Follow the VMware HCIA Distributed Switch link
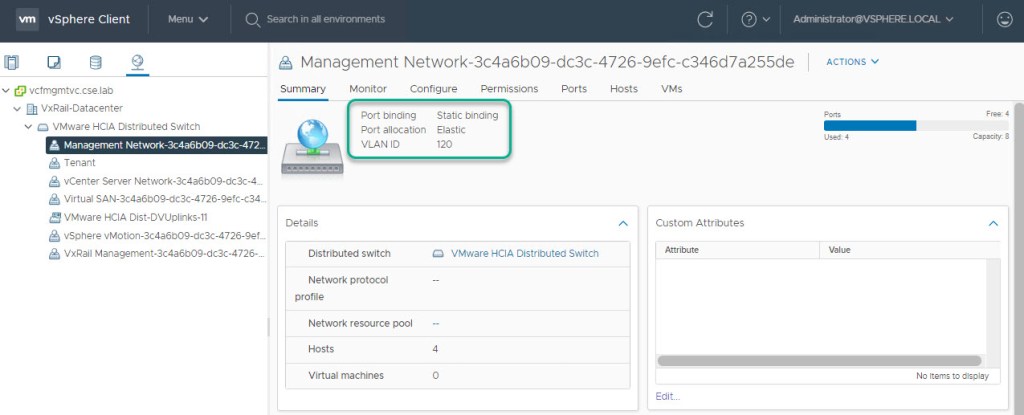1024x415 pixels. coord(524,254)
